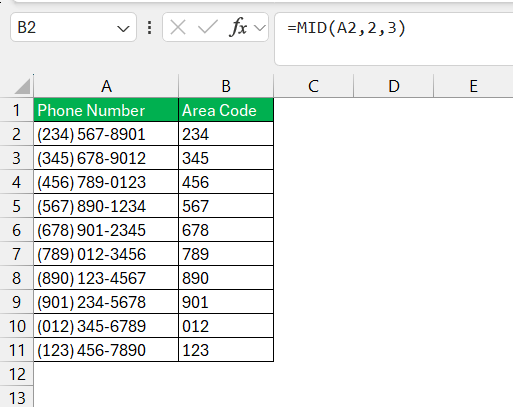The image size is (513, 407).
Task: Select area code cell 345
Action: tap(226, 158)
